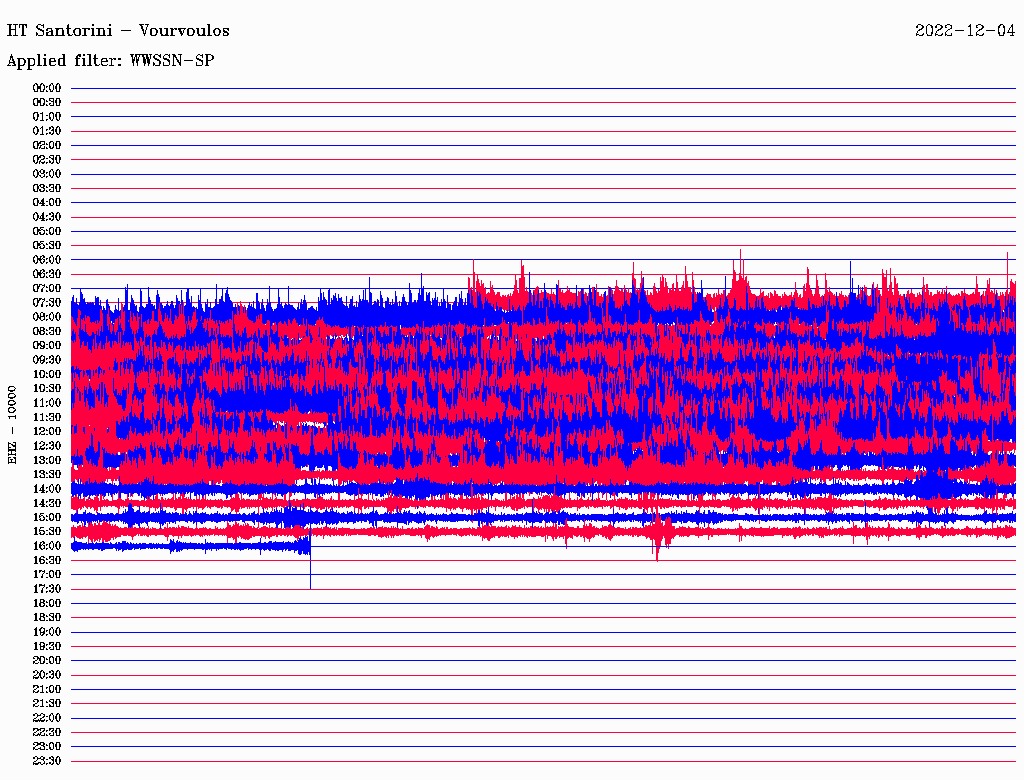Screen dimensions: 1024x780
Task: Click the 14:00 time label
Action: click(x=47, y=489)
